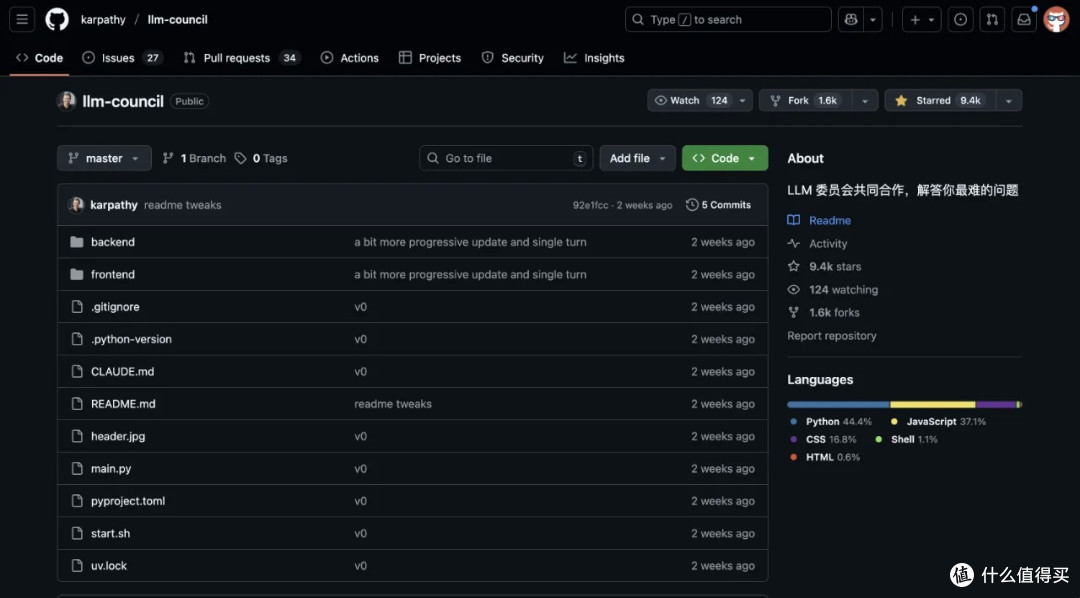Open dropdown next to Copilot icon
The image size is (1080, 598).
coord(873,20)
